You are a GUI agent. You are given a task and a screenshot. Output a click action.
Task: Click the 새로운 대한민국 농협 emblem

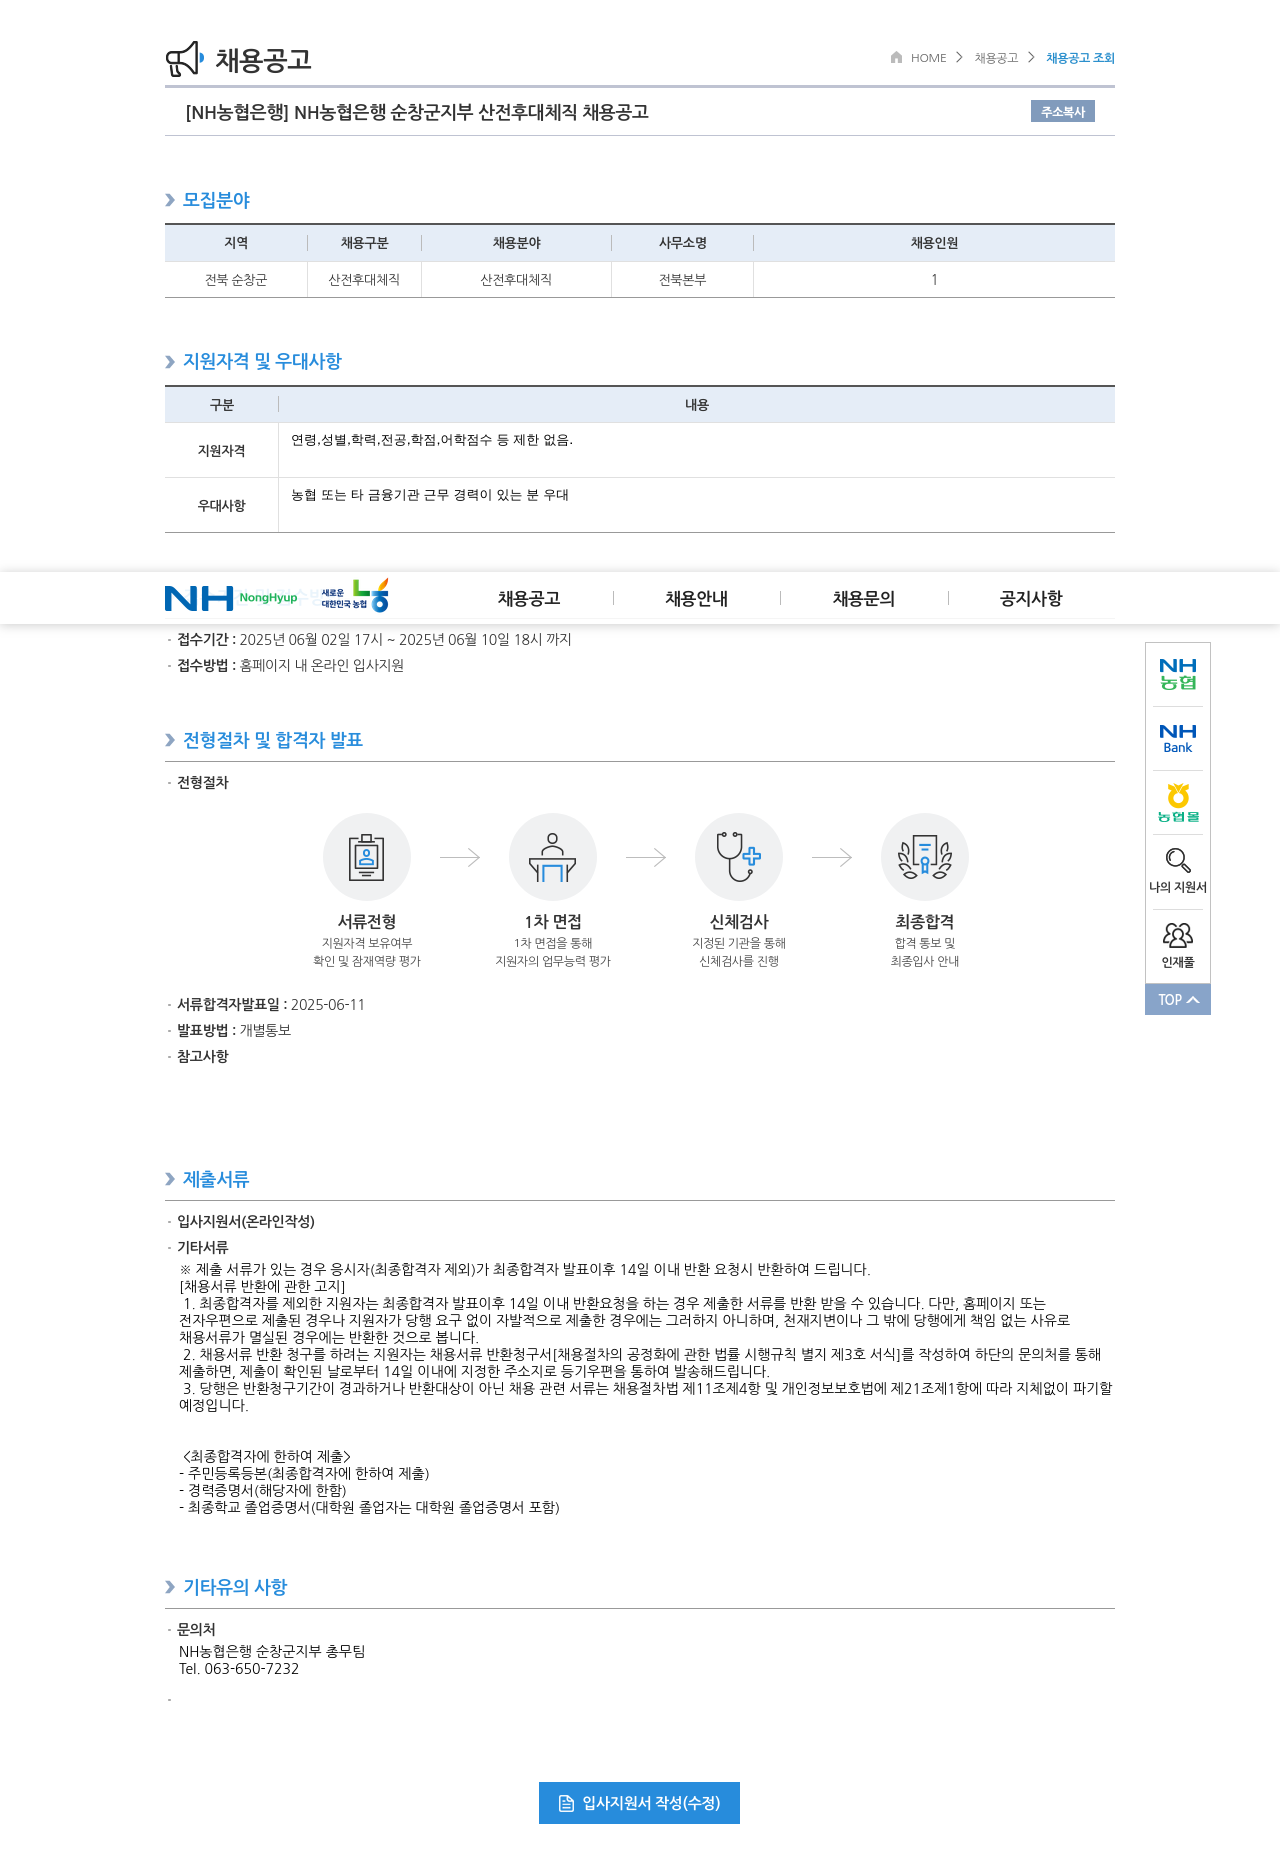tap(355, 596)
